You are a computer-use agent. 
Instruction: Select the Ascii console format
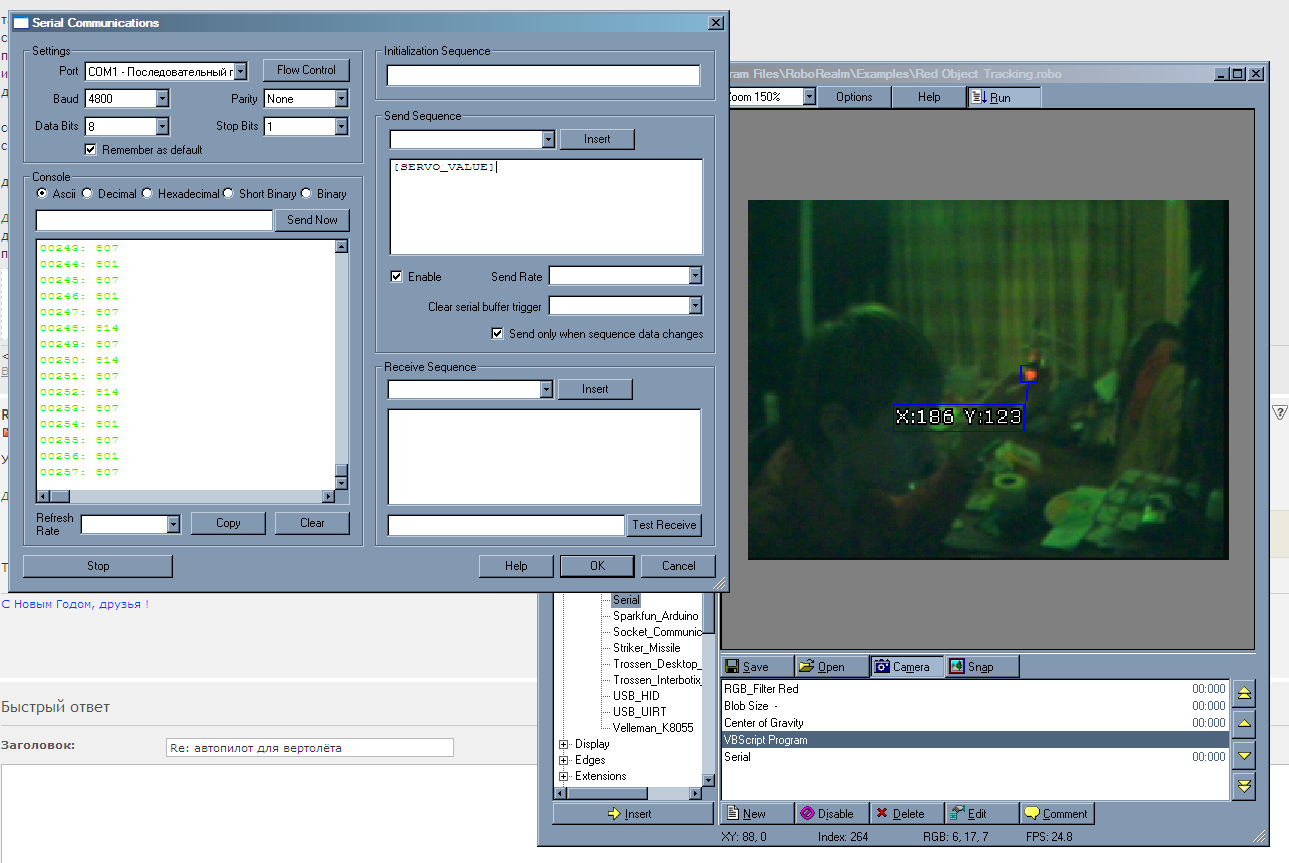pyautogui.click(x=42, y=194)
